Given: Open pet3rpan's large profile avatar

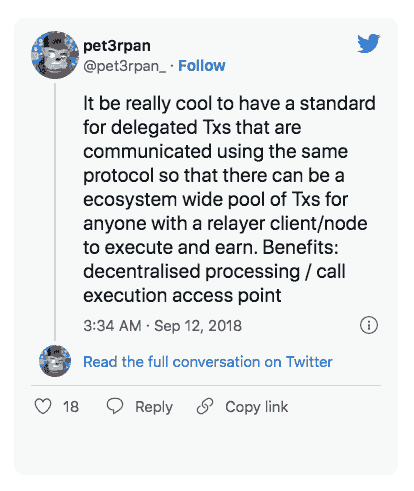Looking at the screenshot, I should [55, 55].
